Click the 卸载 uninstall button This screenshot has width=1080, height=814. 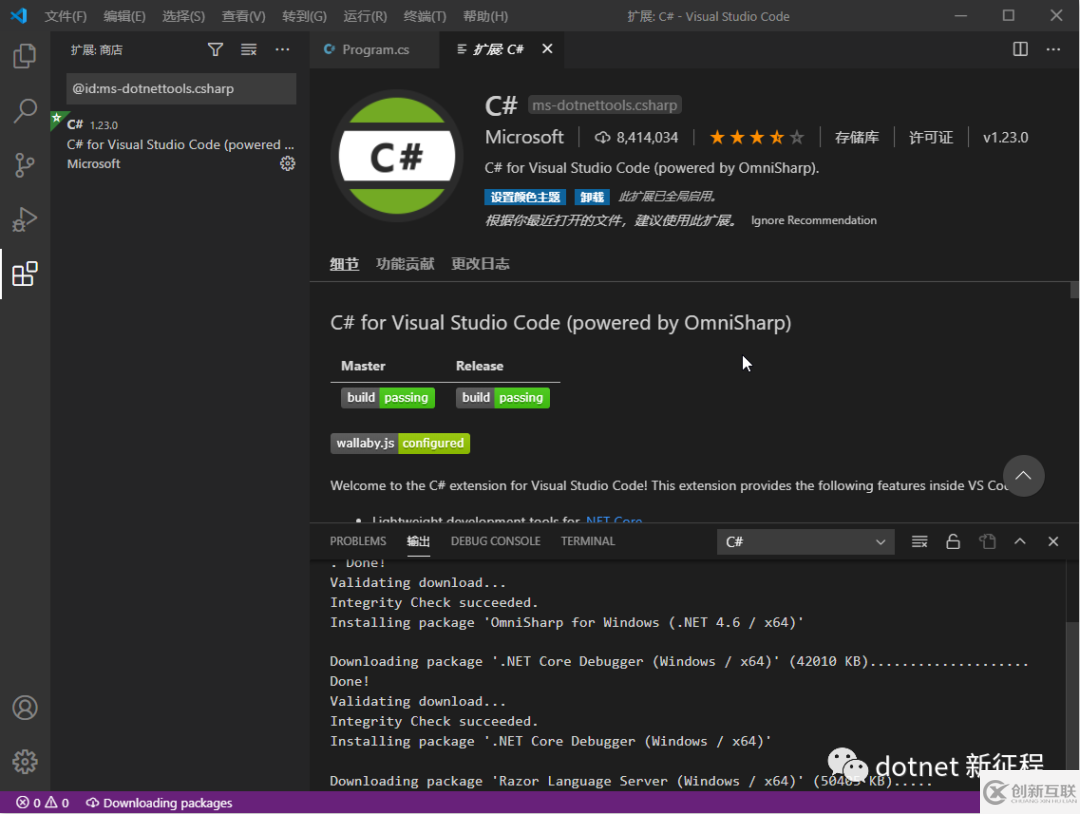593,197
